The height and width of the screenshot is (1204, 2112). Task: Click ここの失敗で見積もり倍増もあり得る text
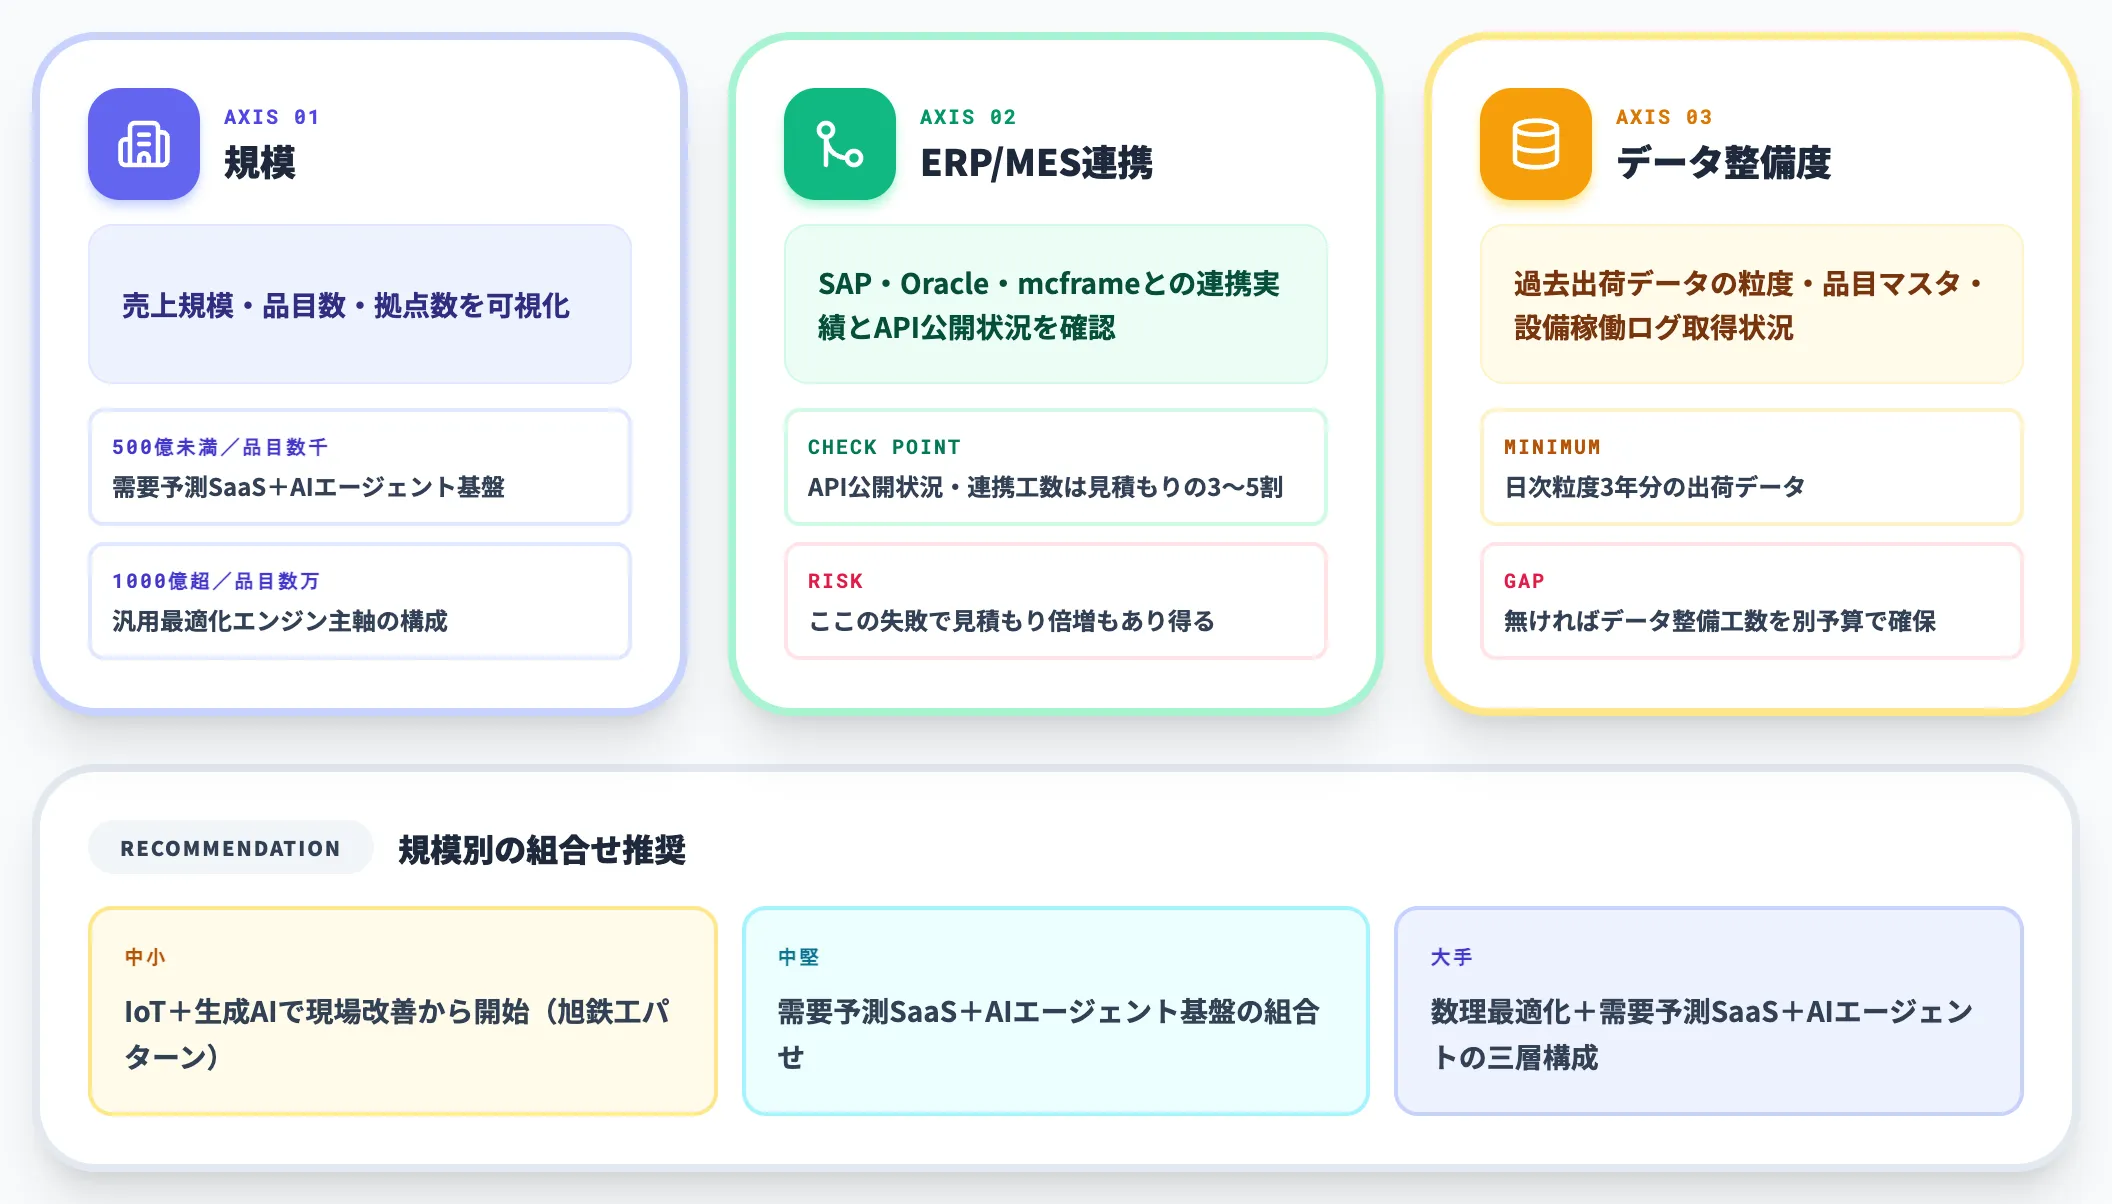(x=1011, y=621)
